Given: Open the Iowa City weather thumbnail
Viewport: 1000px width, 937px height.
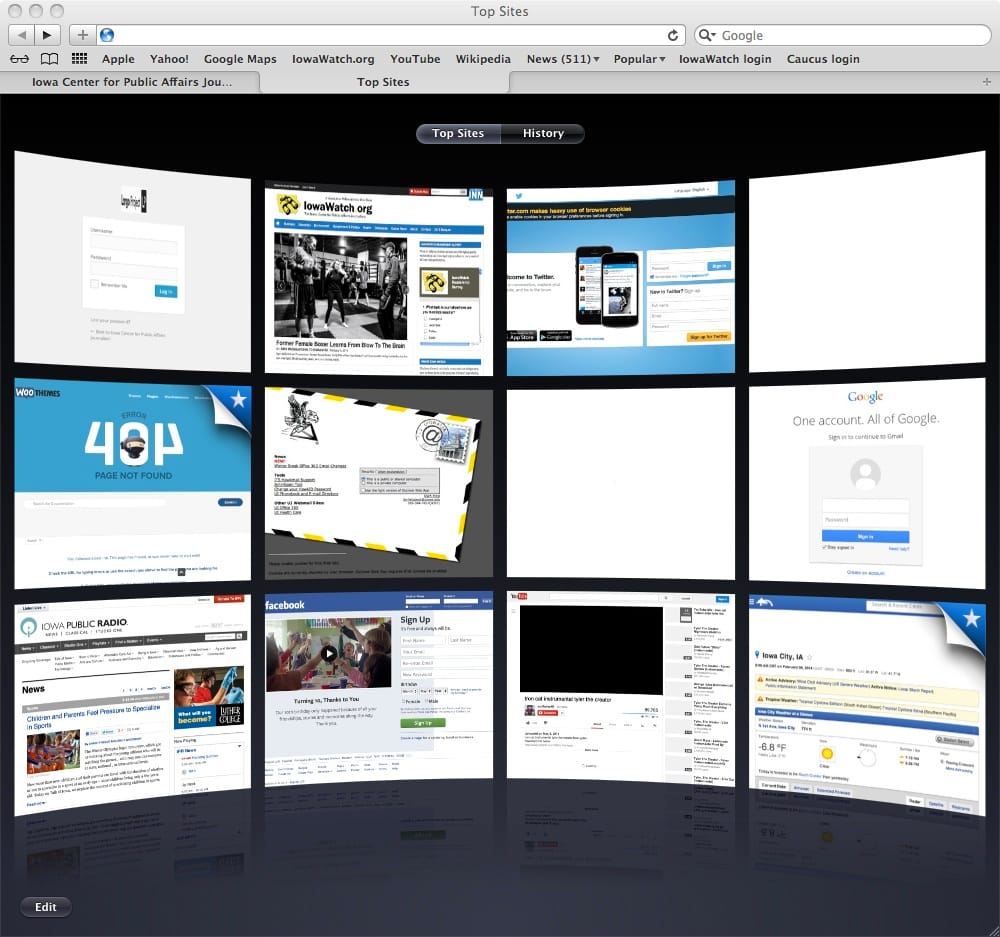Looking at the screenshot, I should coord(867,705).
